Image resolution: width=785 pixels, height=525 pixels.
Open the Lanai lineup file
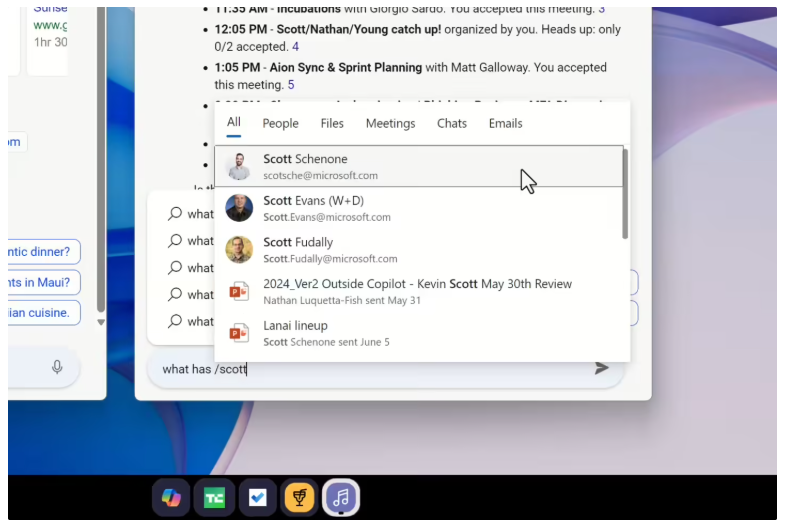[419, 333]
